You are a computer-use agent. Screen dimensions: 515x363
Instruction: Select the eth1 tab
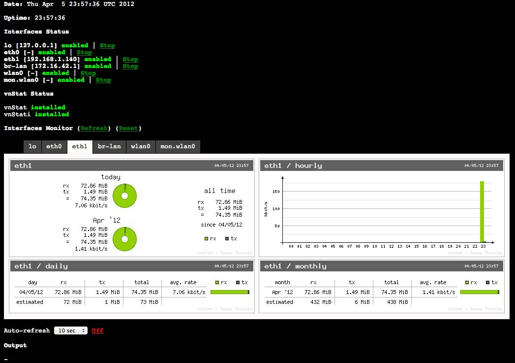point(80,147)
